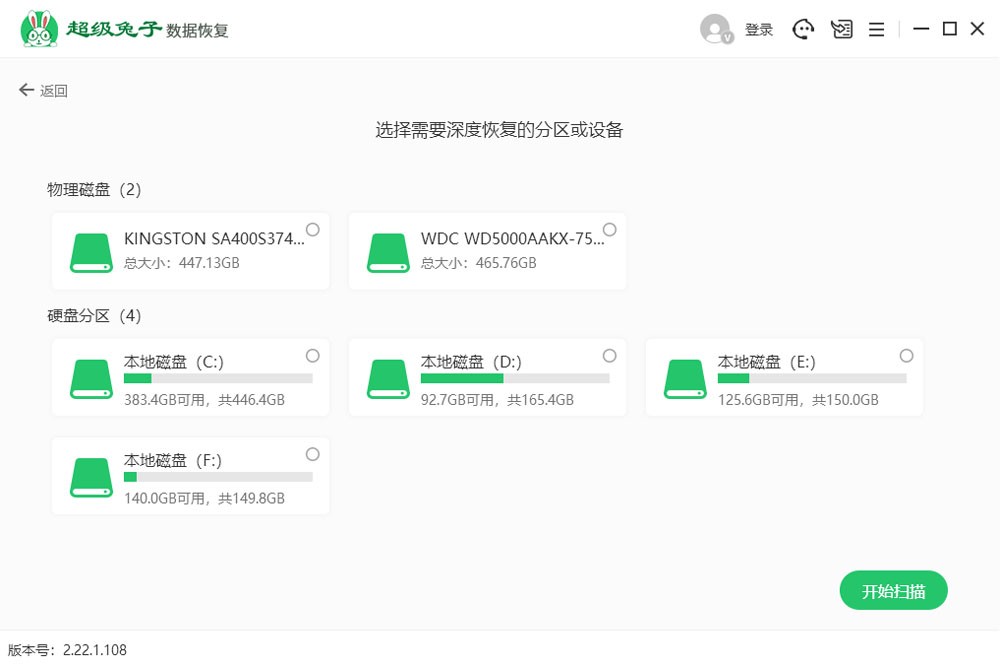Minimize the data recovery window
This screenshot has width=1000, height=667.
(921, 29)
